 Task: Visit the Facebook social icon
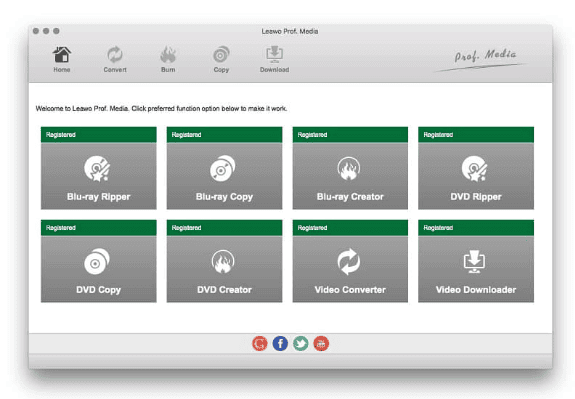[280, 344]
